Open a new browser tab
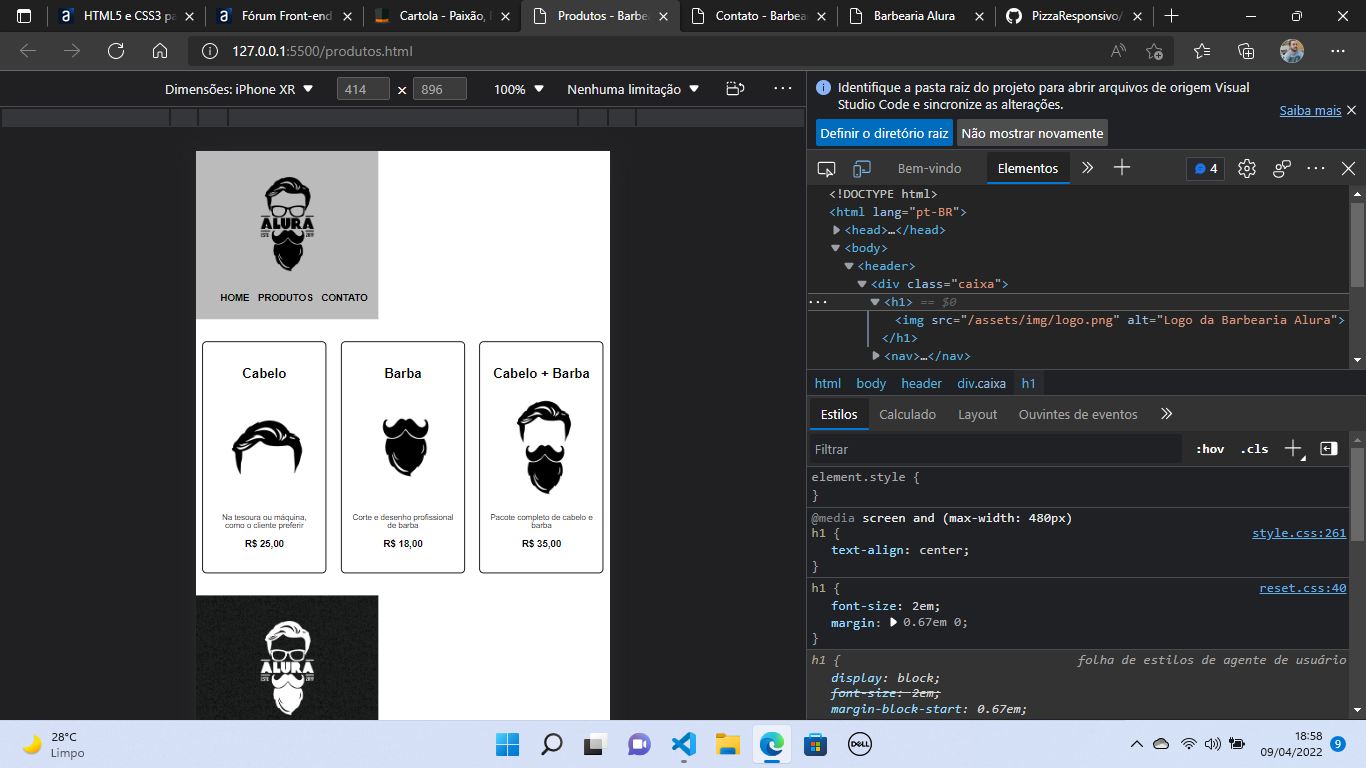Screen dimensions: 1366x768 click(1172, 16)
